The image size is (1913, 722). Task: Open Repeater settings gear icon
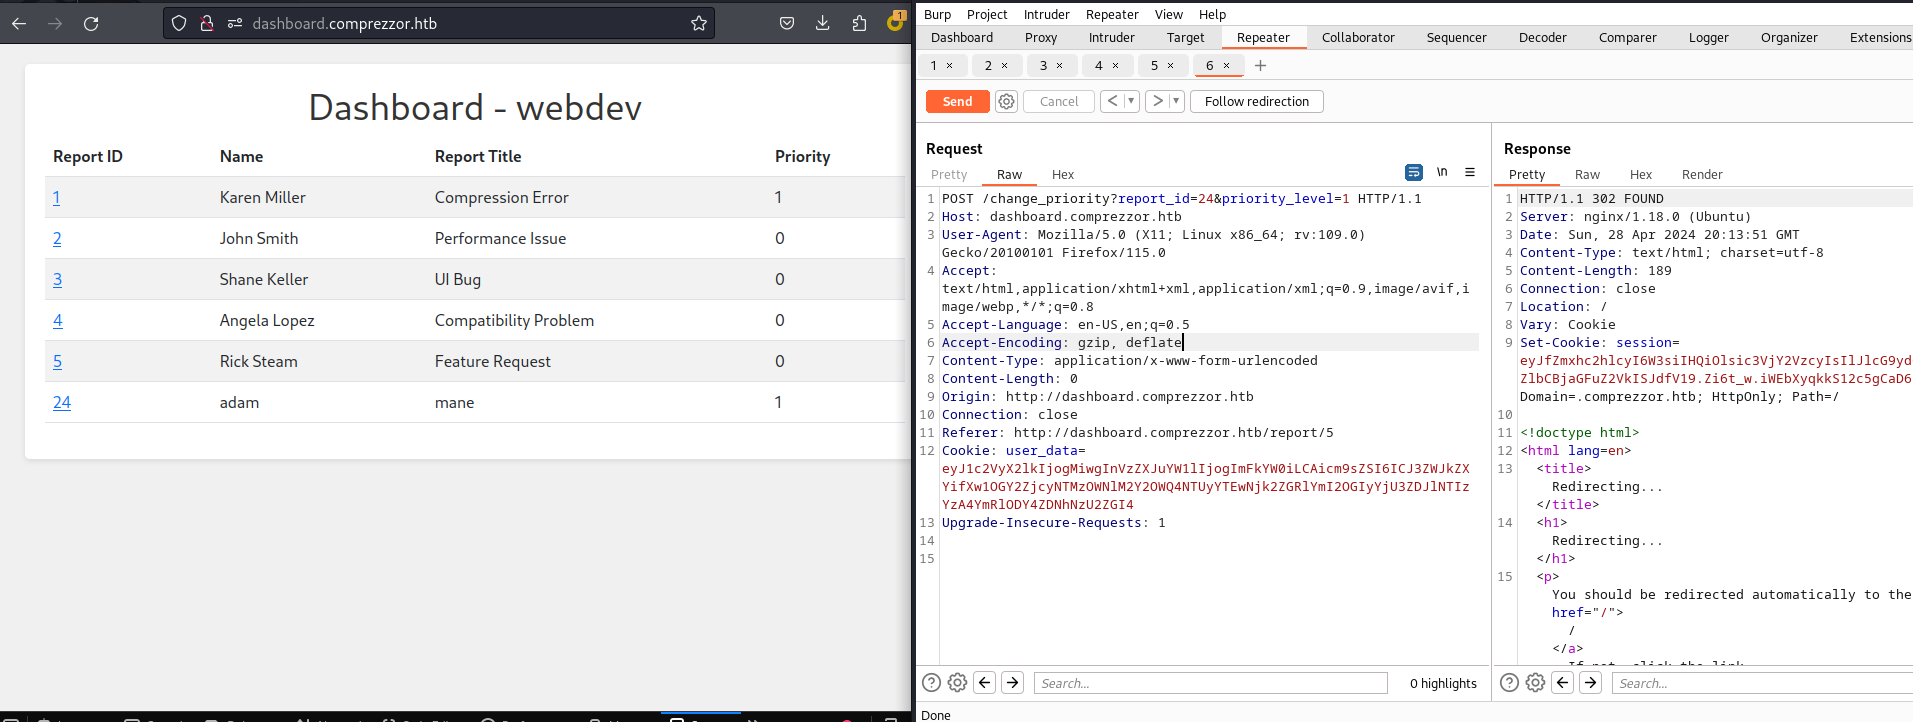[1007, 101]
